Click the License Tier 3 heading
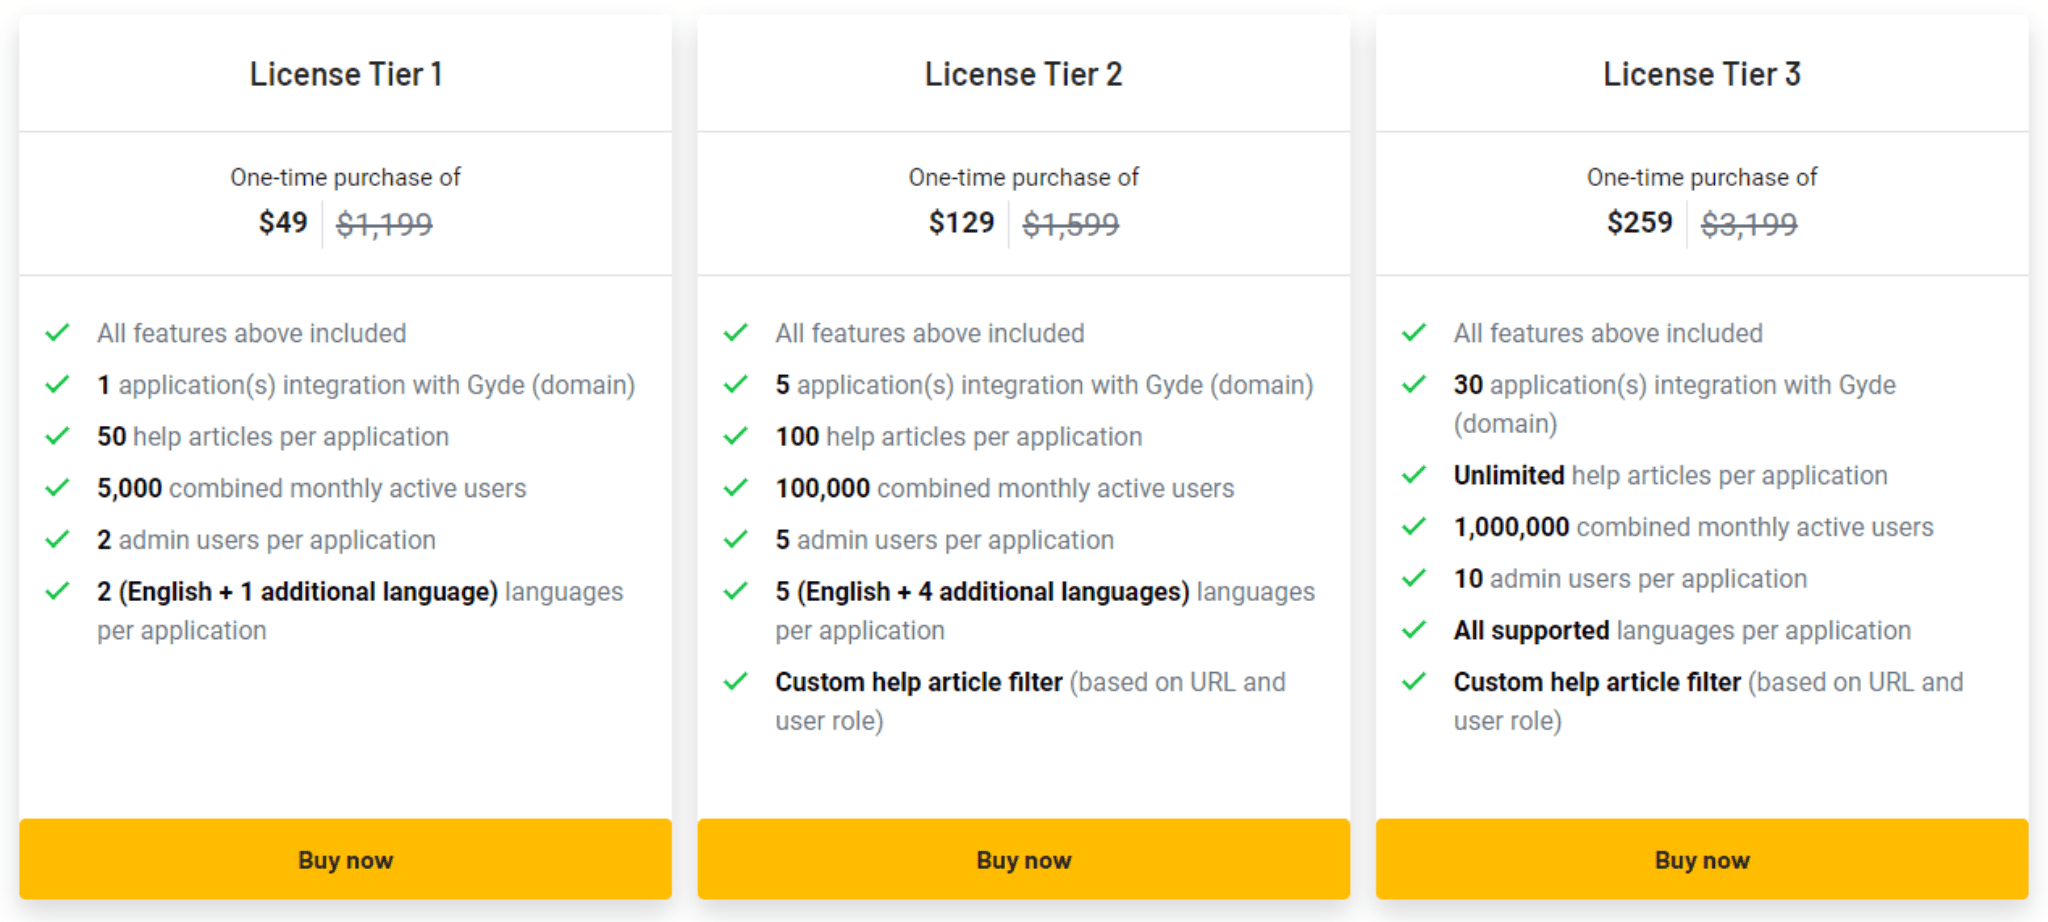 tap(1702, 74)
